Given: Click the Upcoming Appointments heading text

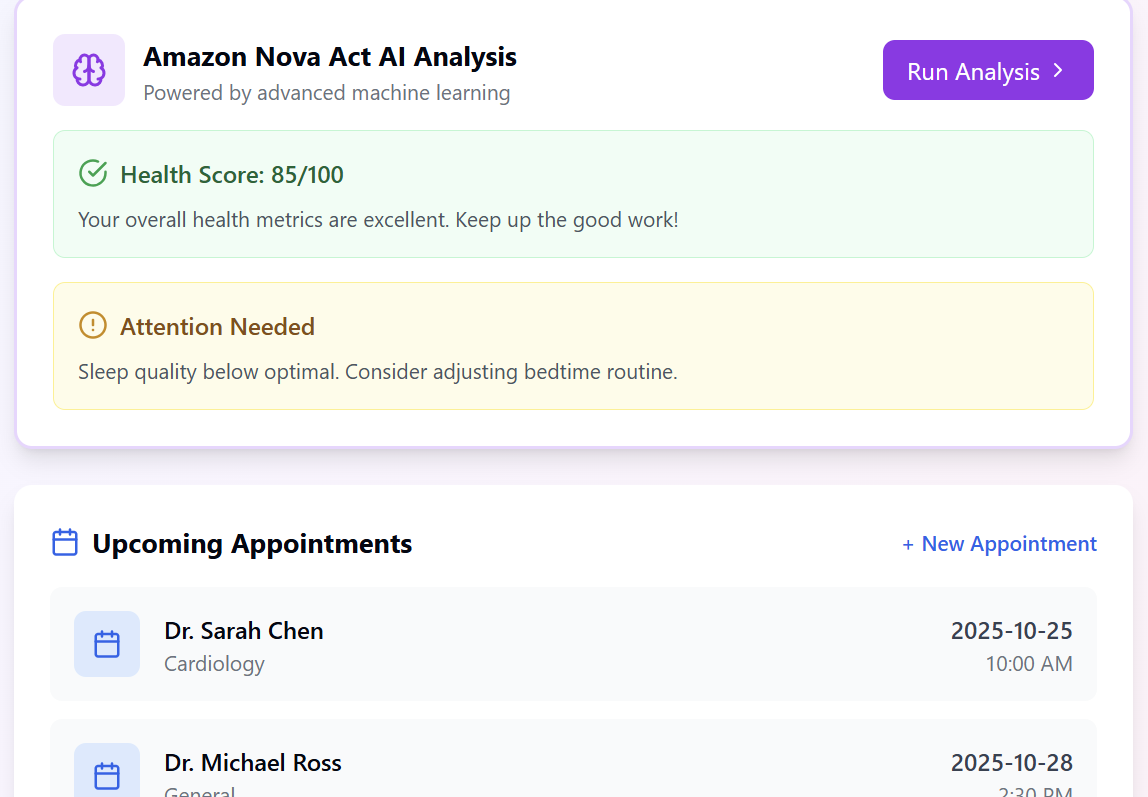Looking at the screenshot, I should [x=252, y=544].
